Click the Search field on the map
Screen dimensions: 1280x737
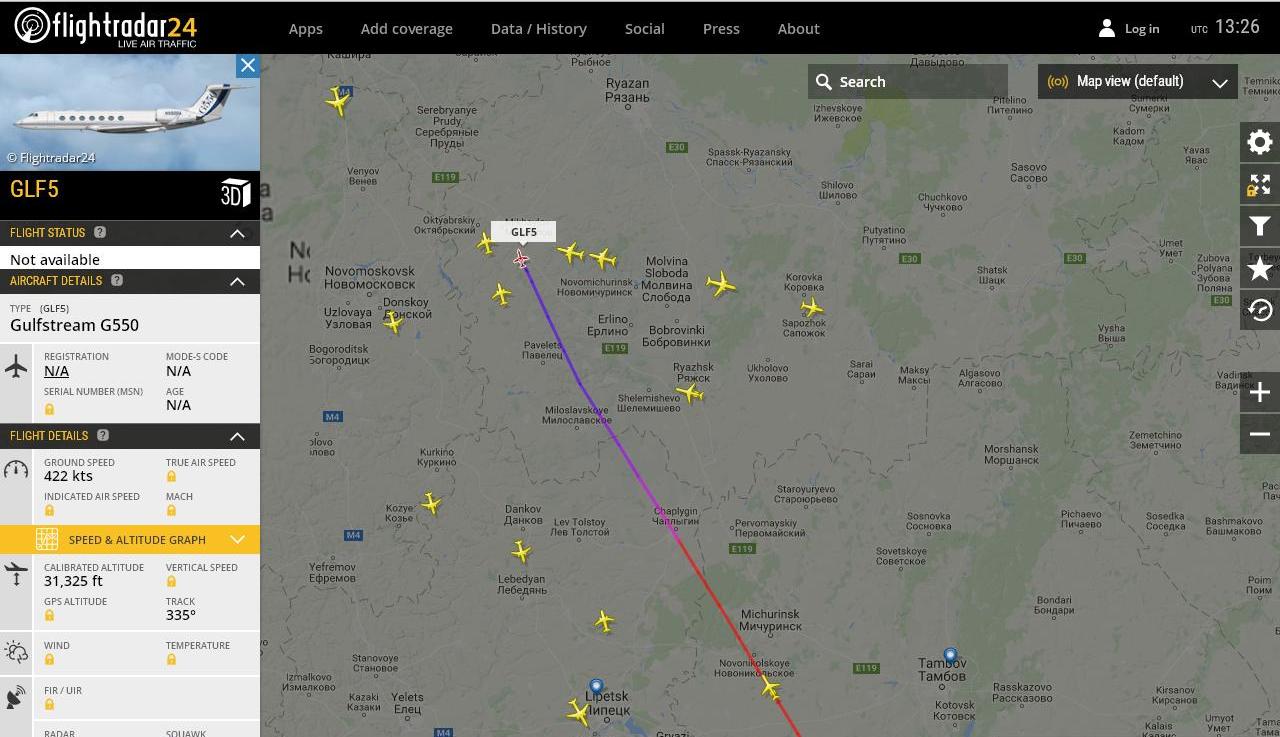pos(908,82)
